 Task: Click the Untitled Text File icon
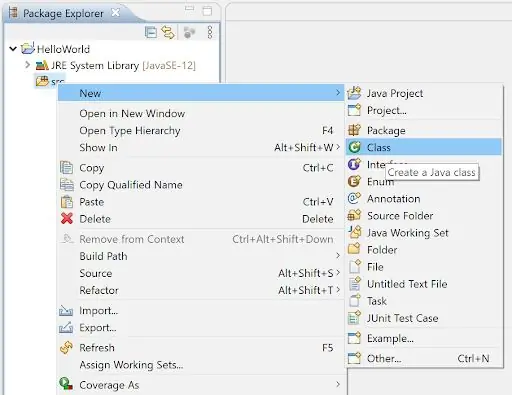coord(355,283)
